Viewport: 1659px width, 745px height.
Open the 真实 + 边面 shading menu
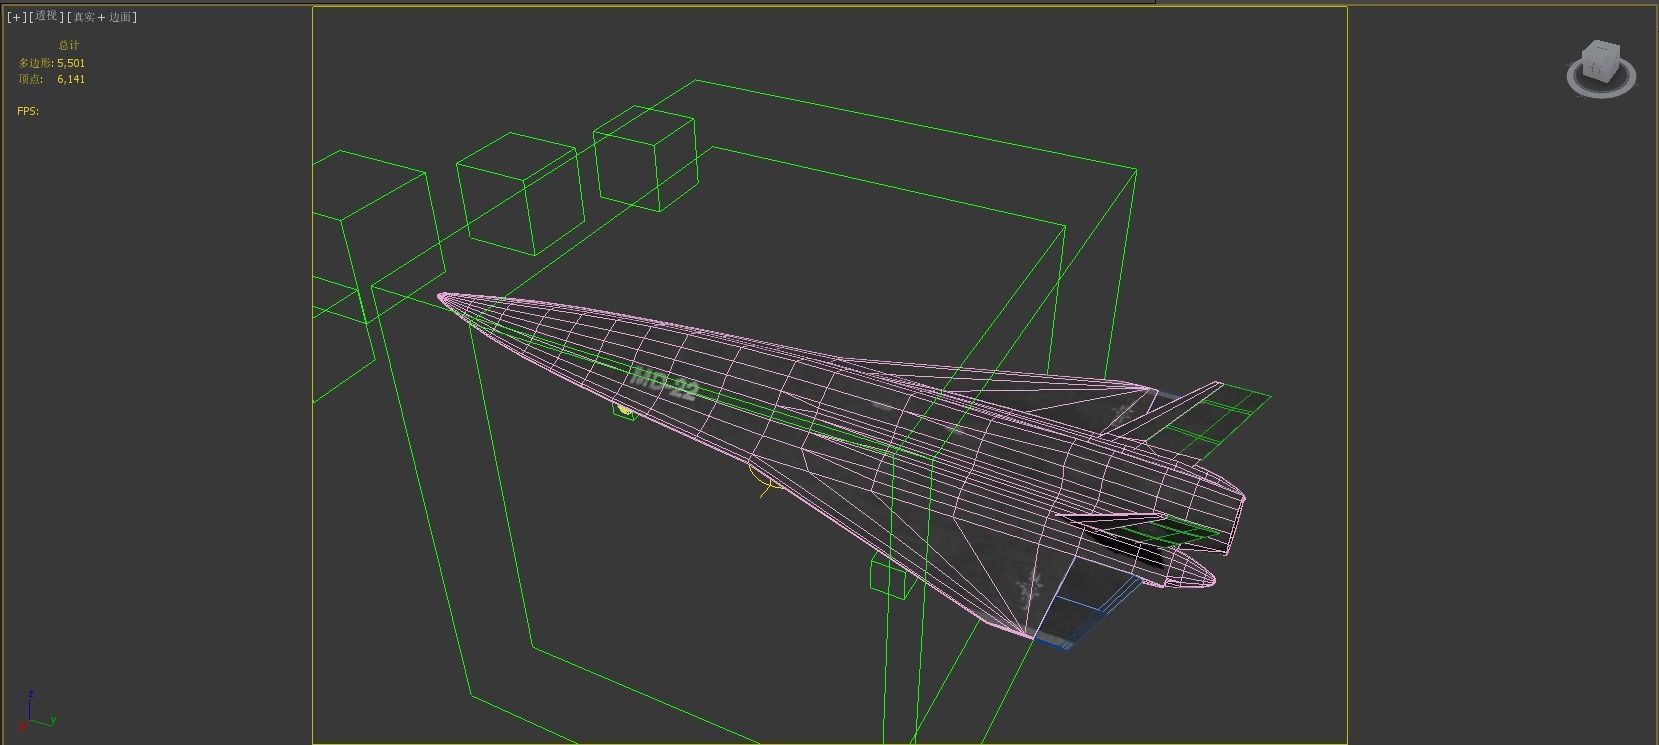tap(103, 17)
